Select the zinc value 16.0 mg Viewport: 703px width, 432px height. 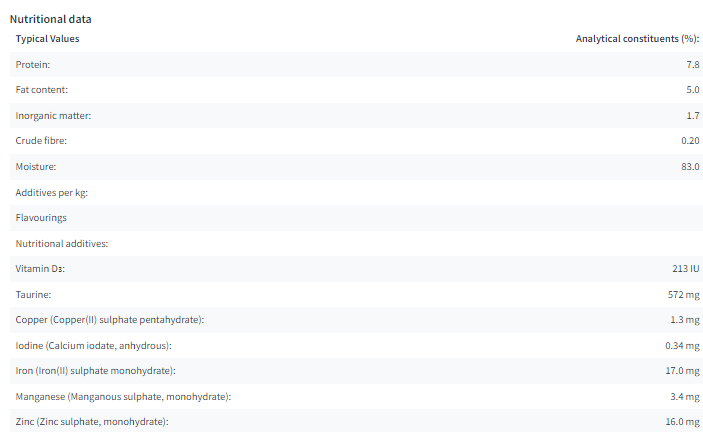[x=682, y=422]
